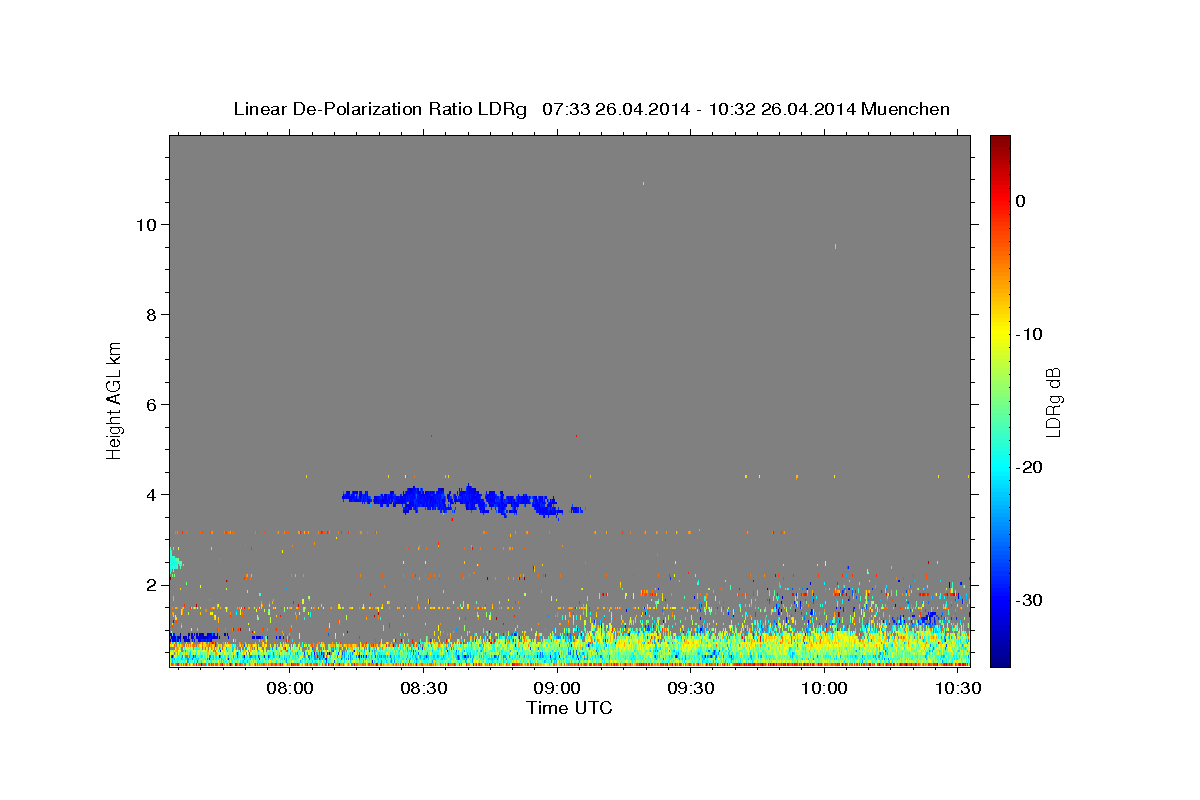Click the 08:30 time tick label
The image size is (1200, 800).
click(424, 689)
